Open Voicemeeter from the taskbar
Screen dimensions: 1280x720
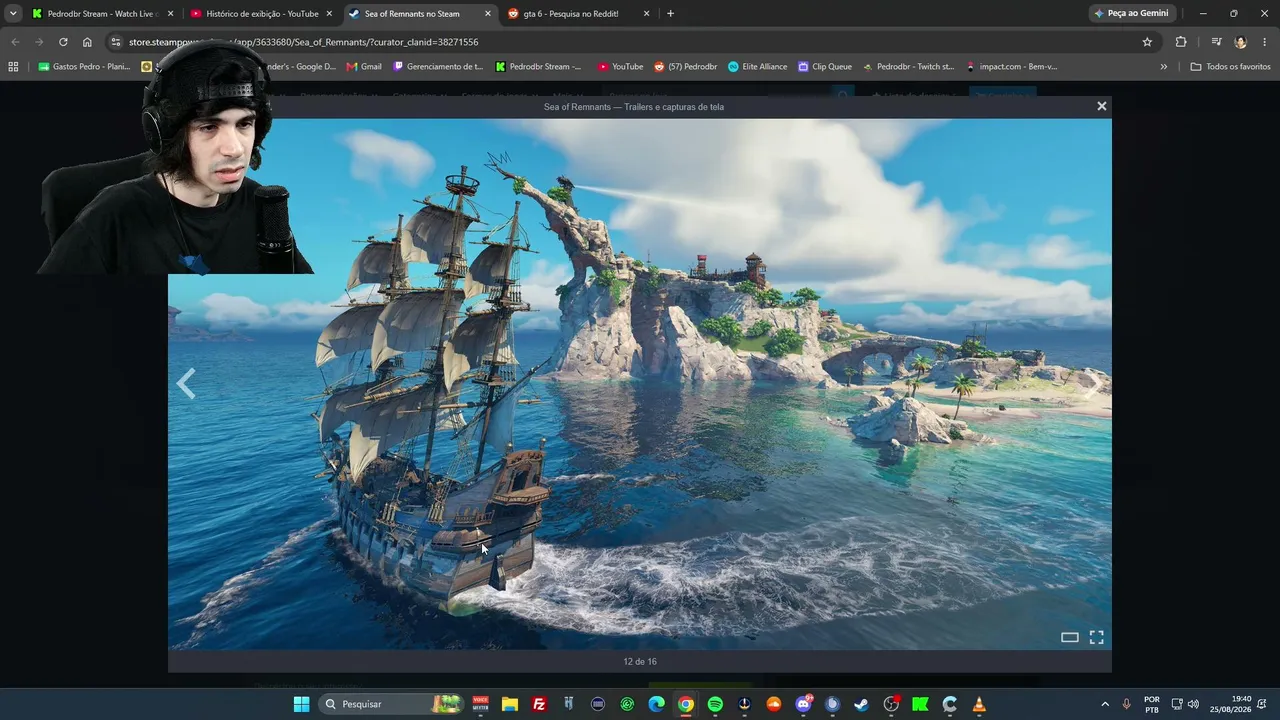pos(481,704)
